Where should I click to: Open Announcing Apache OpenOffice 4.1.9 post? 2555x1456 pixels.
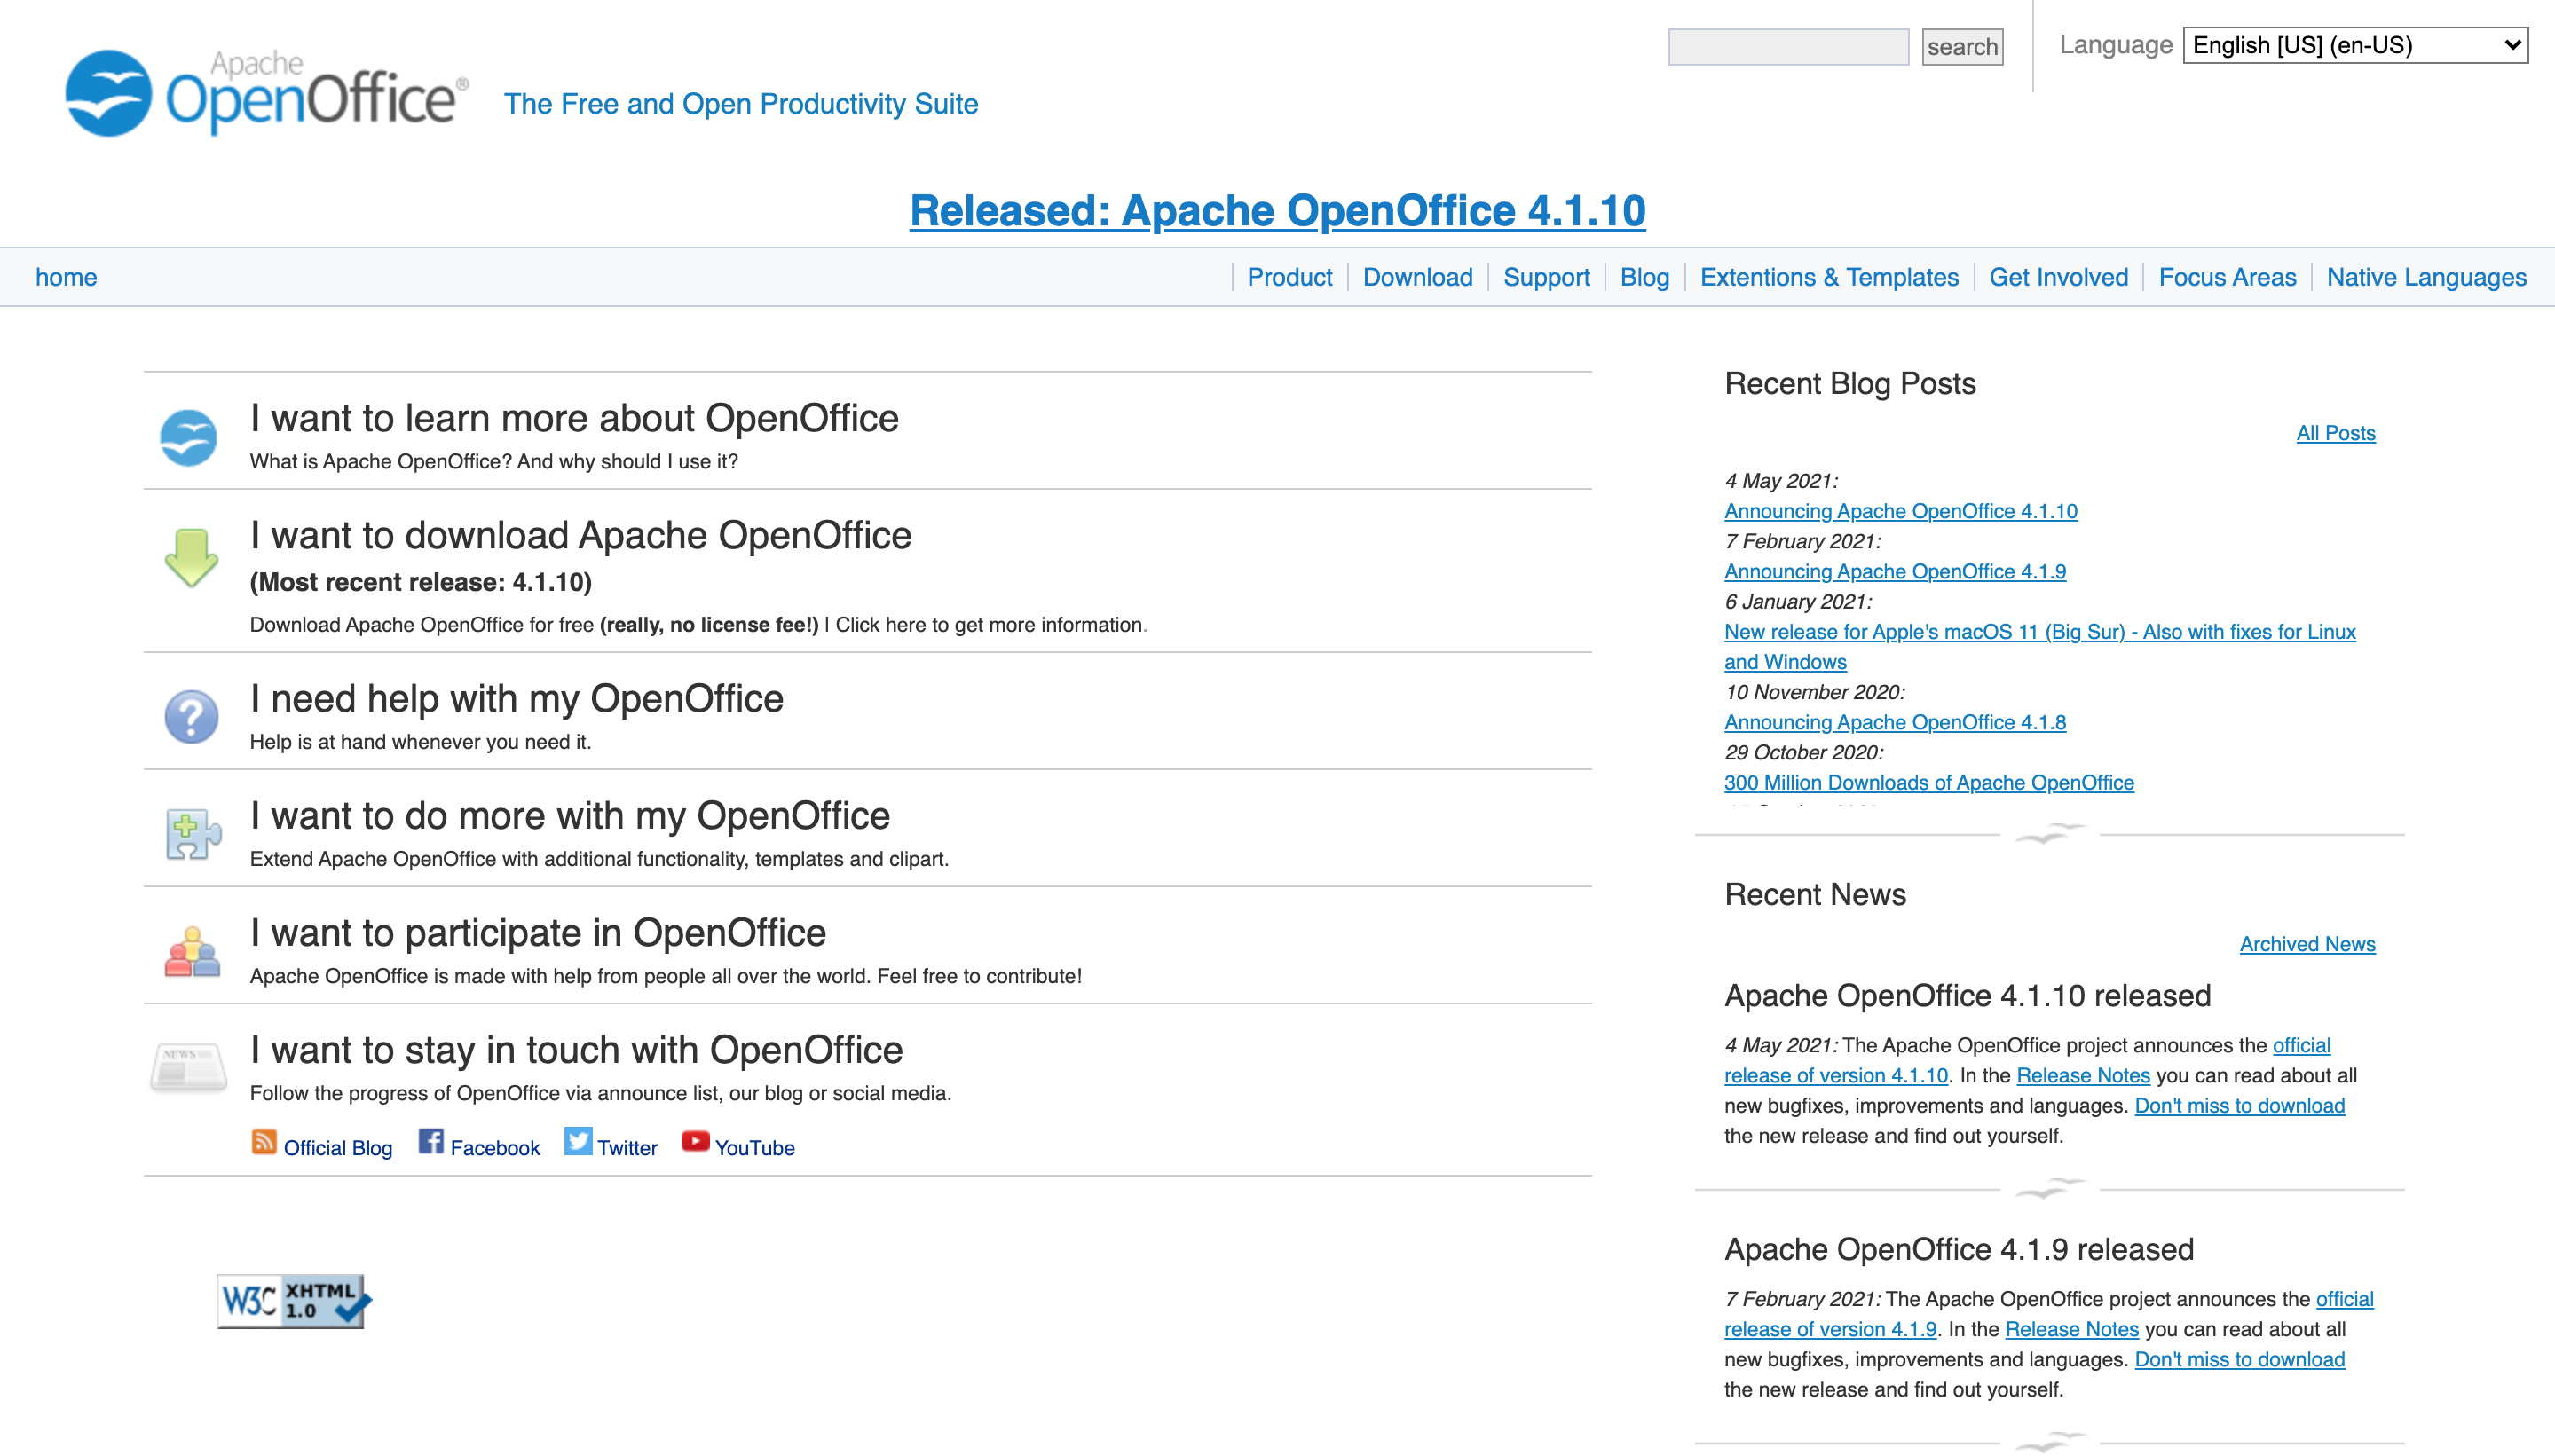[1894, 571]
